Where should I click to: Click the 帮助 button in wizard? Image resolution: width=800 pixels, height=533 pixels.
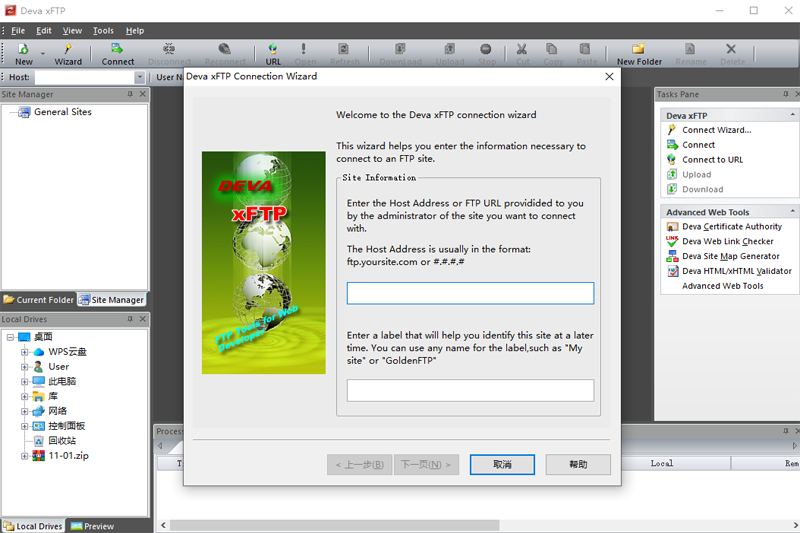(578, 465)
